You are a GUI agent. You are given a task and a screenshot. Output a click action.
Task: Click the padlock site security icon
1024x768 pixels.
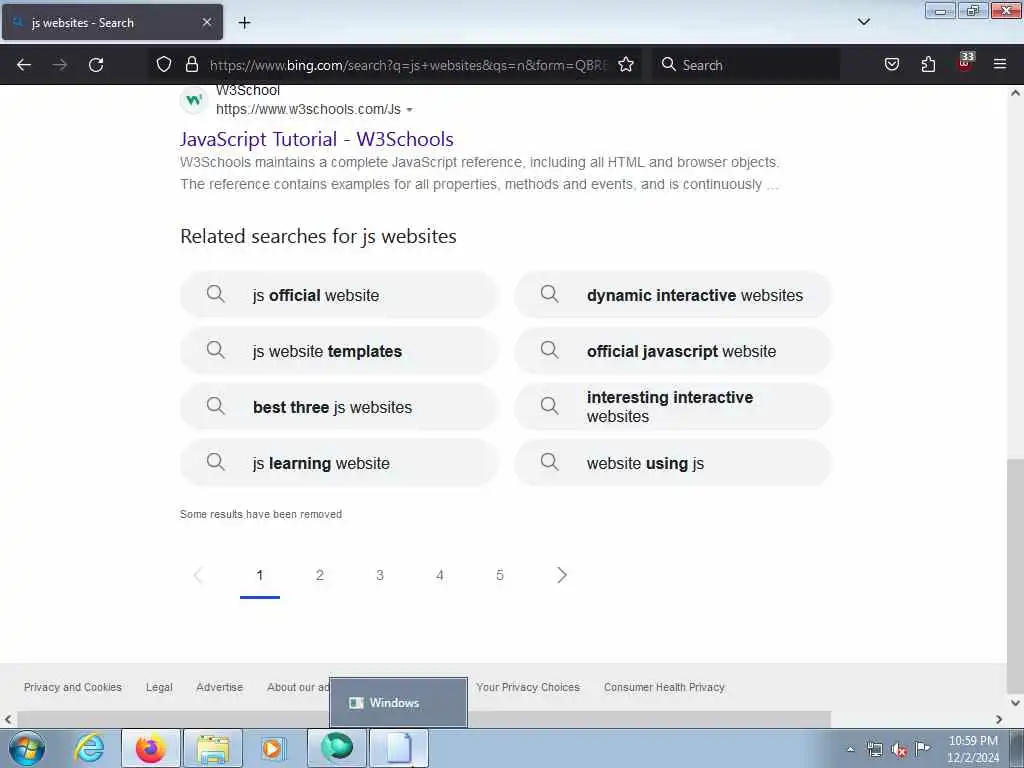tap(191, 64)
